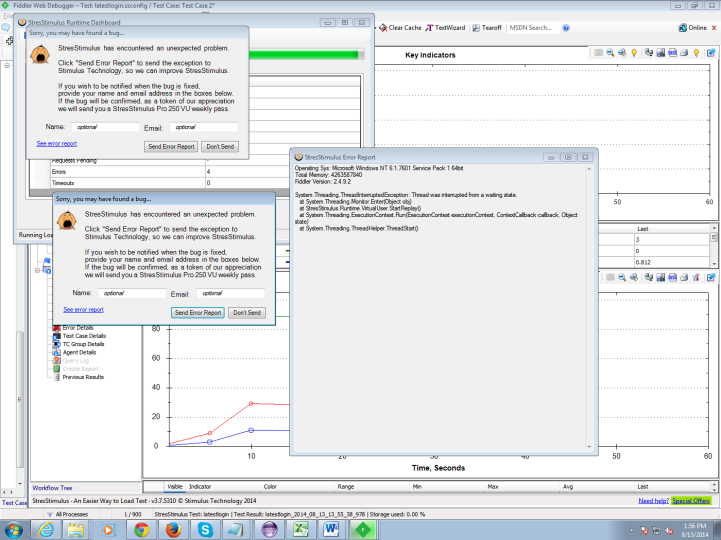The width and height of the screenshot is (721, 540).
Task: Click the Online status indicator
Action: coord(692,28)
